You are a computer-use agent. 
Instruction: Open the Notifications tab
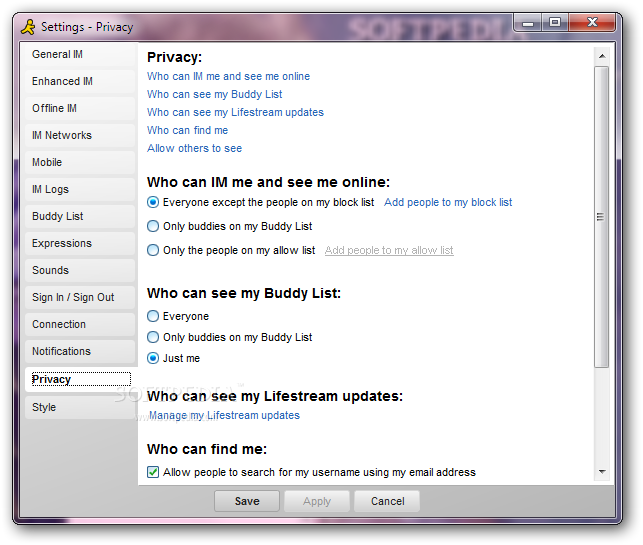(80, 351)
